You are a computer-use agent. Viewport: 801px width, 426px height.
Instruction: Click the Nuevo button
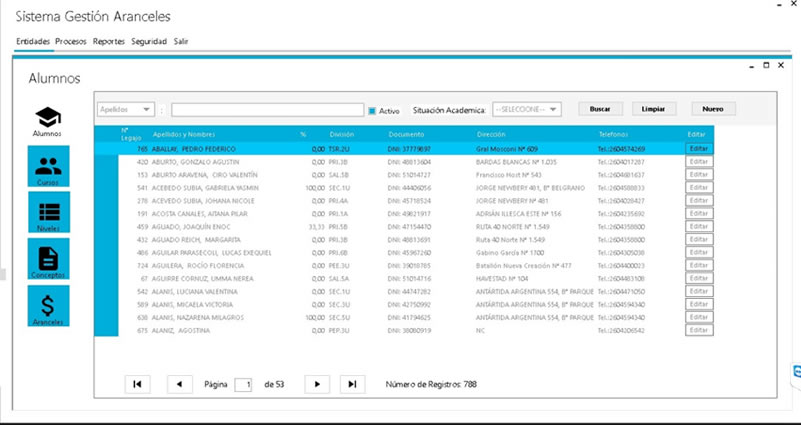[713, 109]
